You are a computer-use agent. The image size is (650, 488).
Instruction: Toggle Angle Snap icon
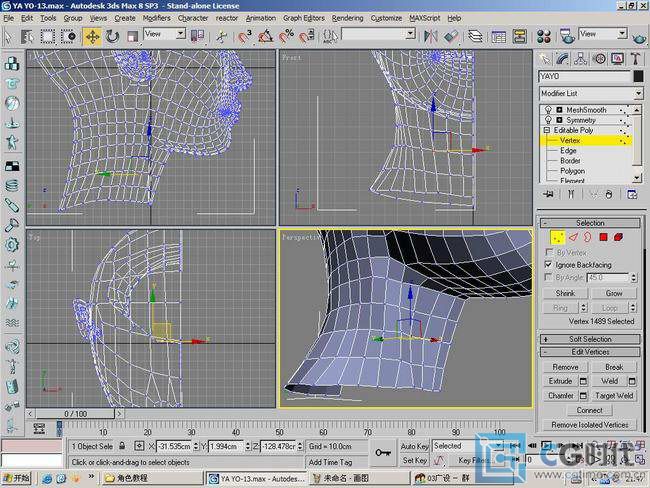coord(265,36)
